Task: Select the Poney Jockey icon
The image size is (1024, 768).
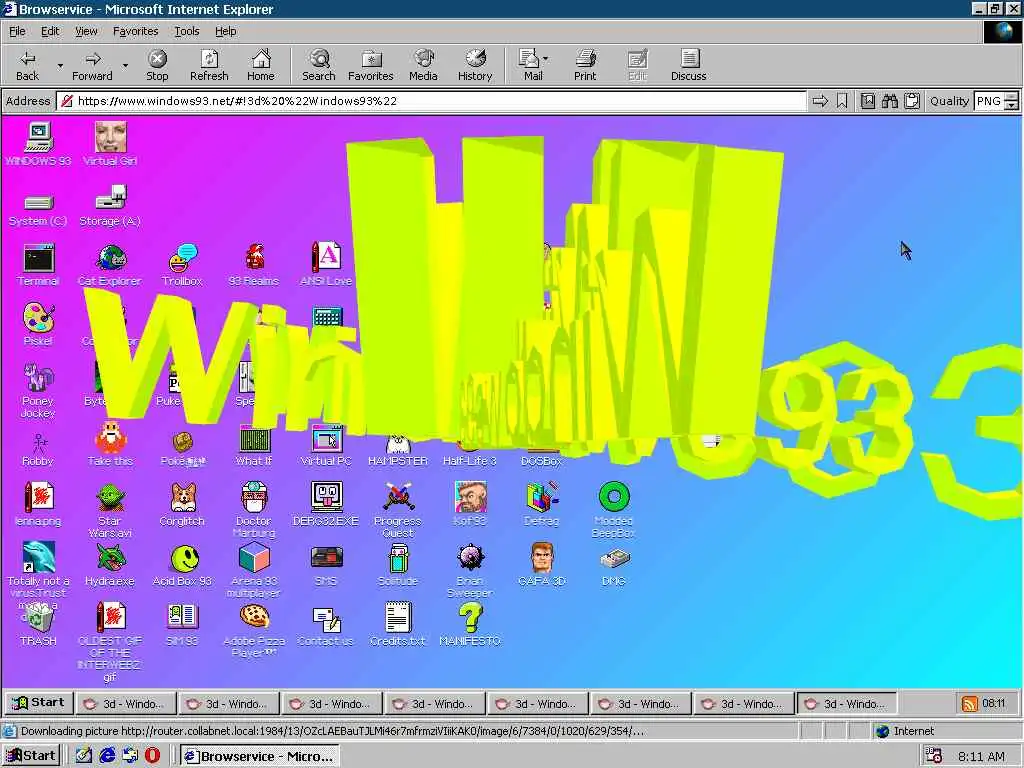Action: [x=39, y=390]
